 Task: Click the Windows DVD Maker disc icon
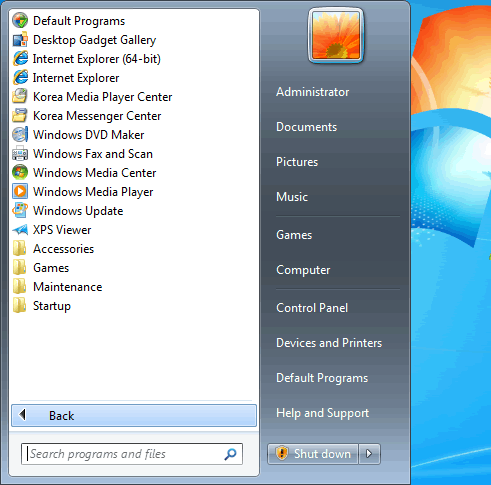tap(20, 135)
